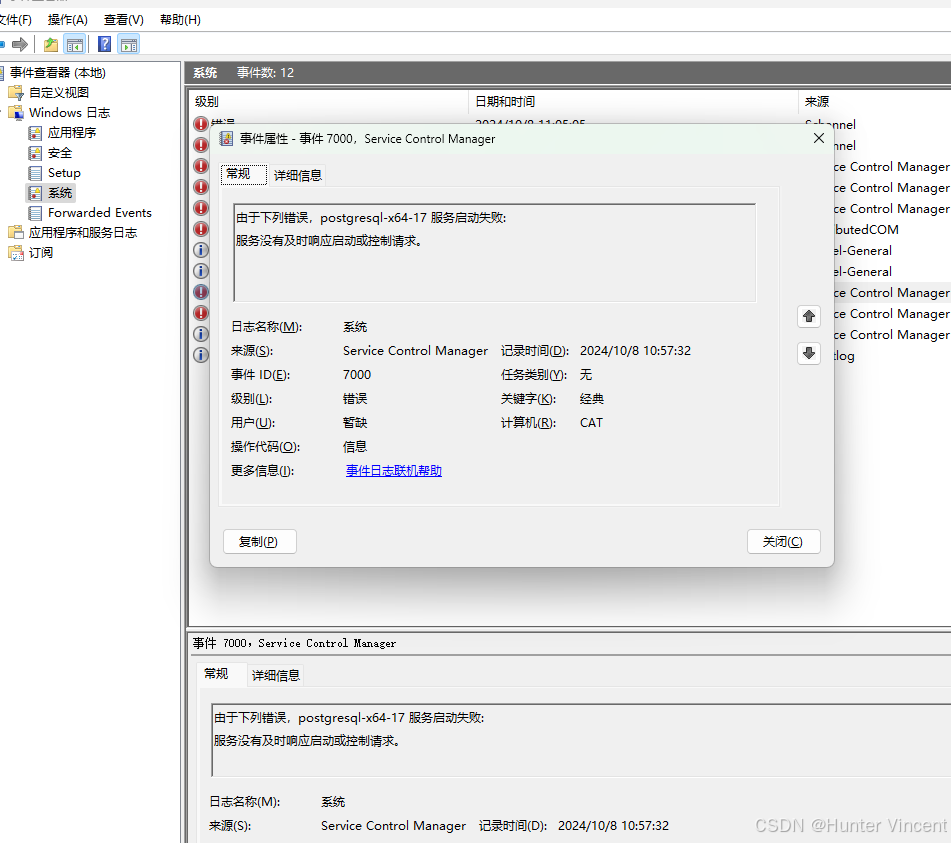The height and width of the screenshot is (843, 951).
Task: Click the forward navigation arrow icon
Action: (19, 44)
